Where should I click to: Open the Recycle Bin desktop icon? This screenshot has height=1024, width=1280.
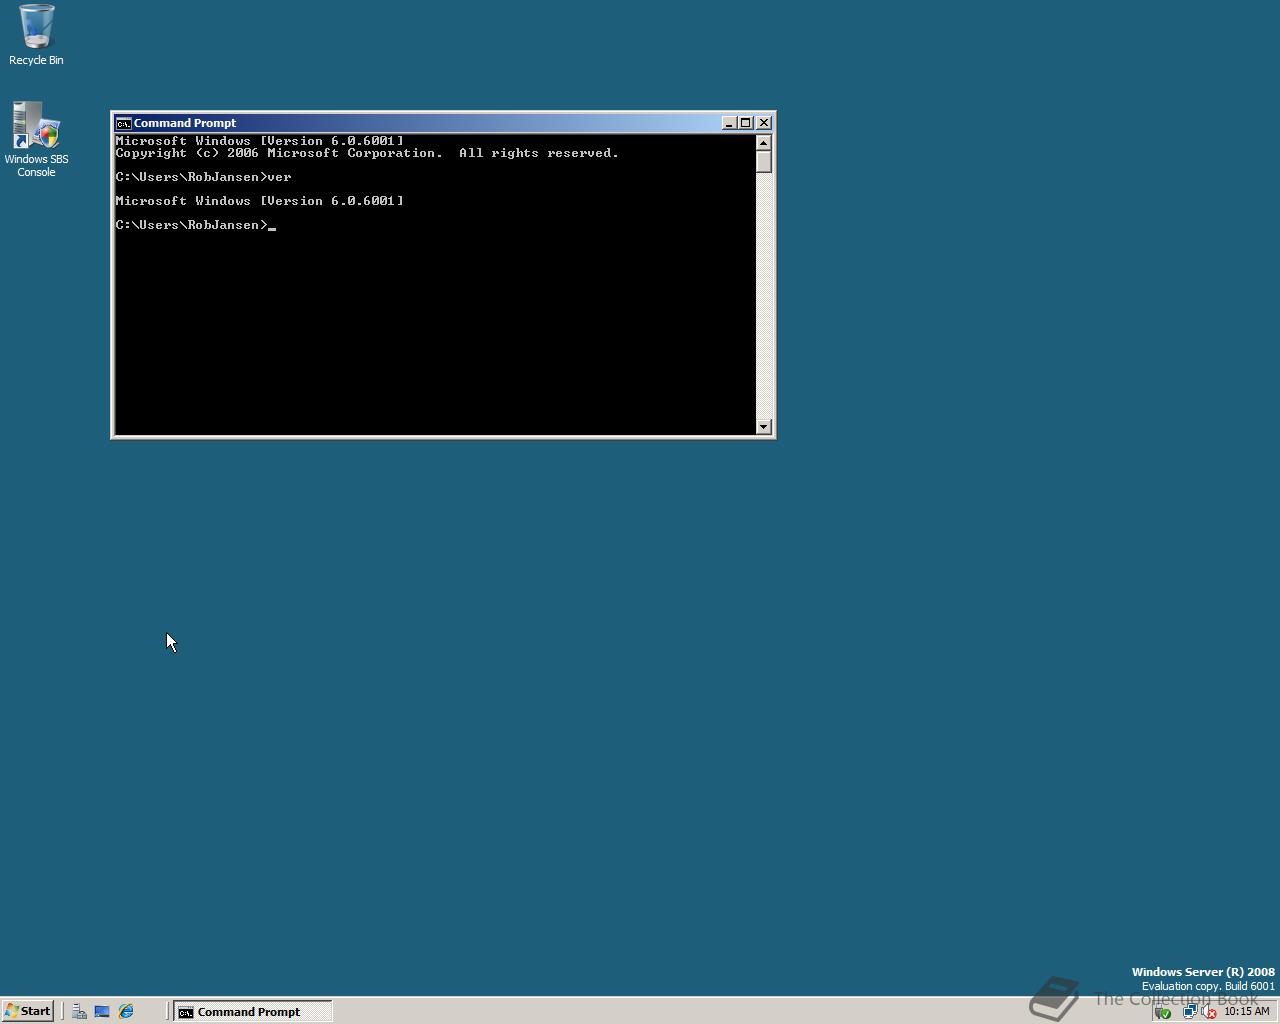36,35
